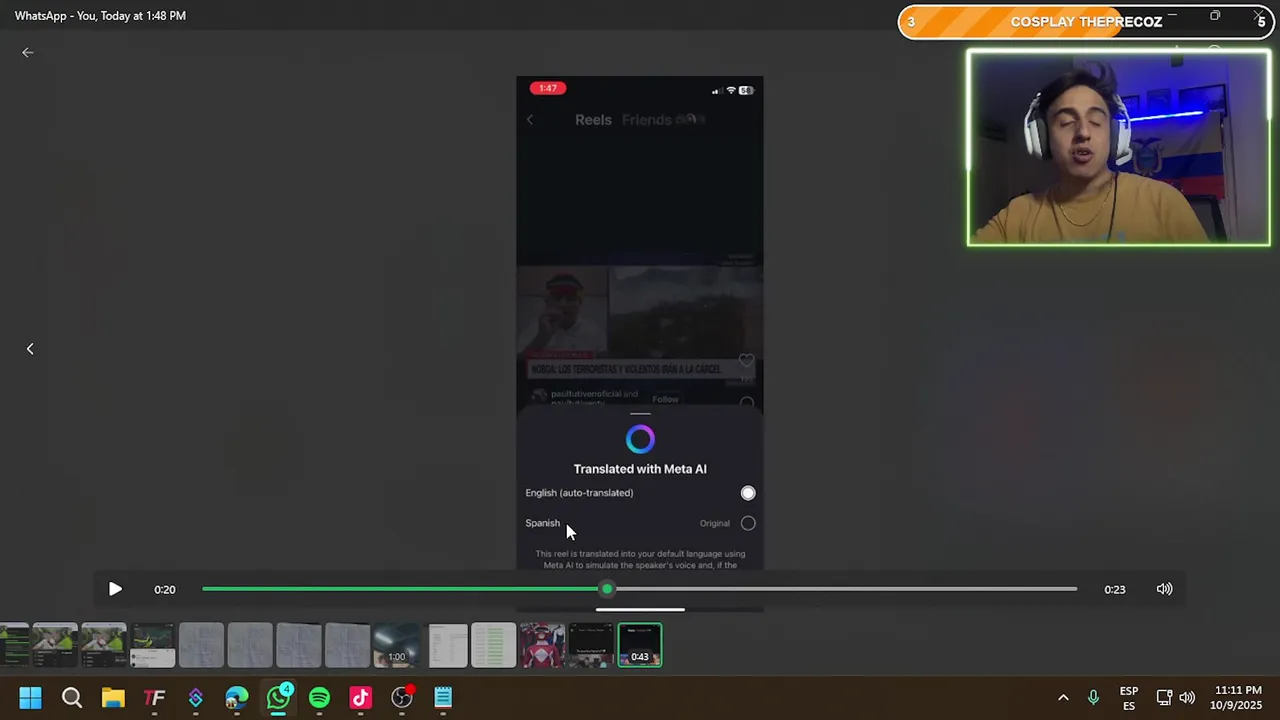The height and width of the screenshot is (720, 1280).
Task: Click Translated with Meta AI heading
Action: tap(640, 469)
